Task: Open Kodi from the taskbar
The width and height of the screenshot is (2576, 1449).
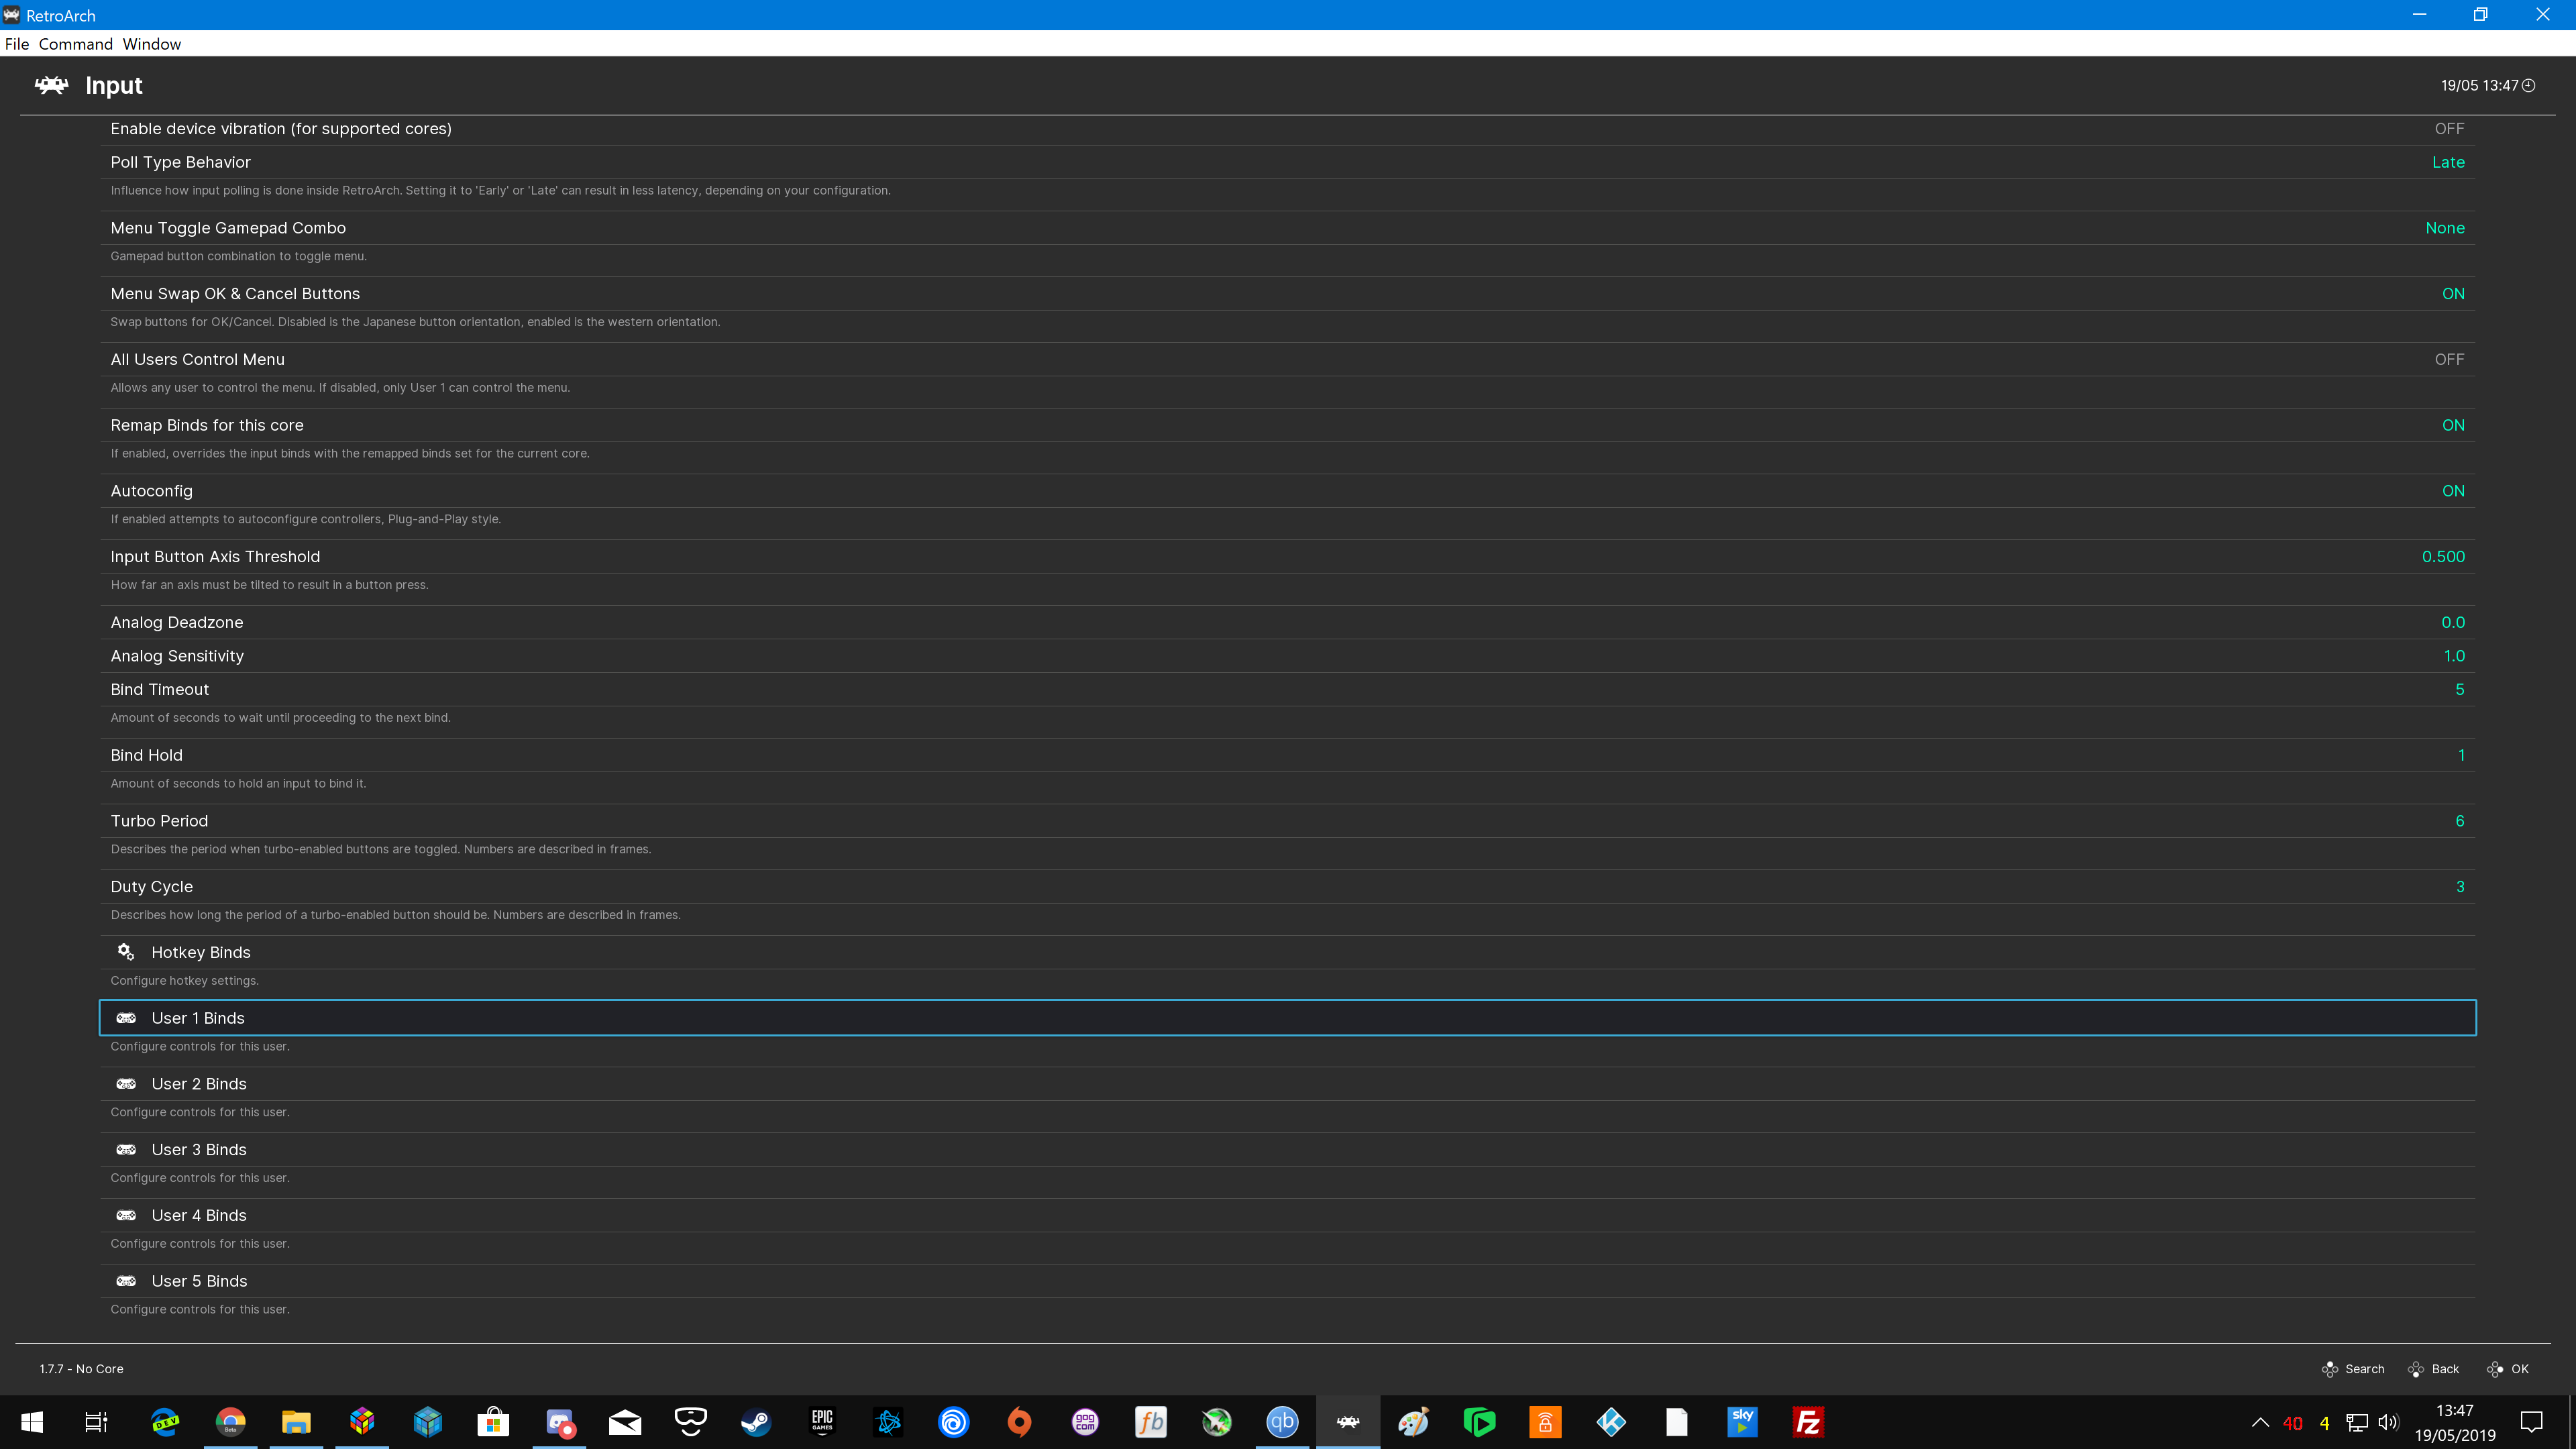Action: [1611, 1421]
